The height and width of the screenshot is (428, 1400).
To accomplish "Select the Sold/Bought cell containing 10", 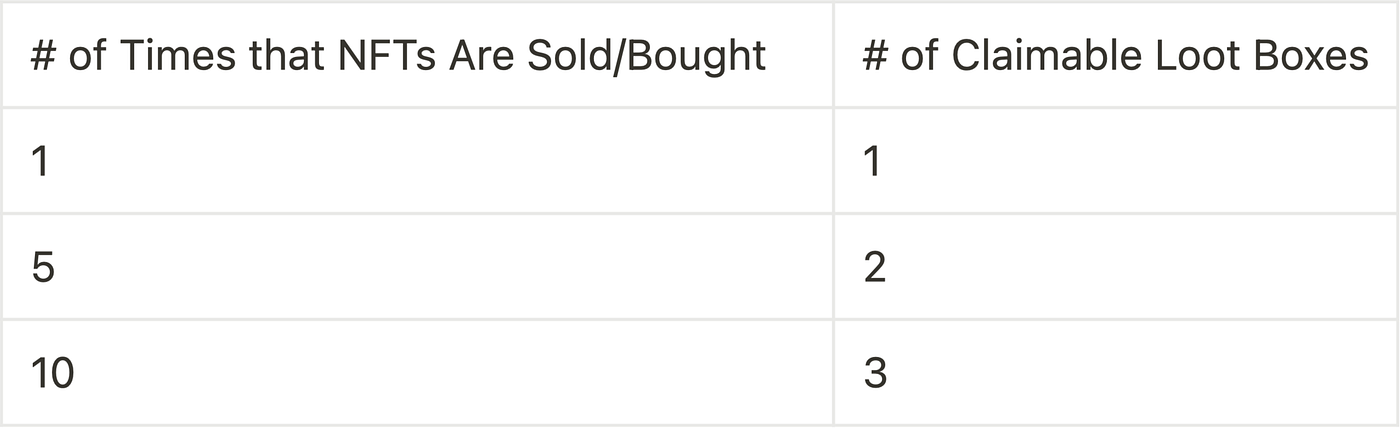I will tap(417, 373).
